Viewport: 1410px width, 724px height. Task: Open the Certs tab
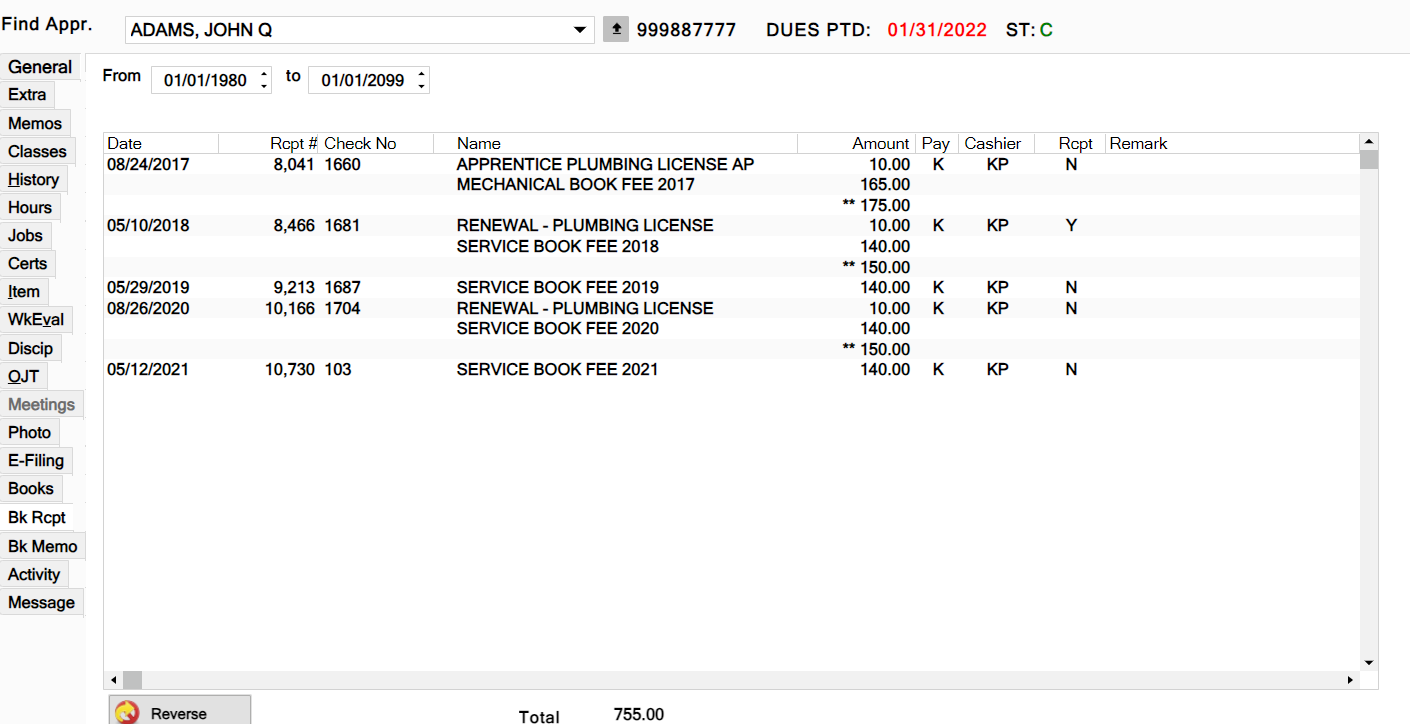[28, 264]
